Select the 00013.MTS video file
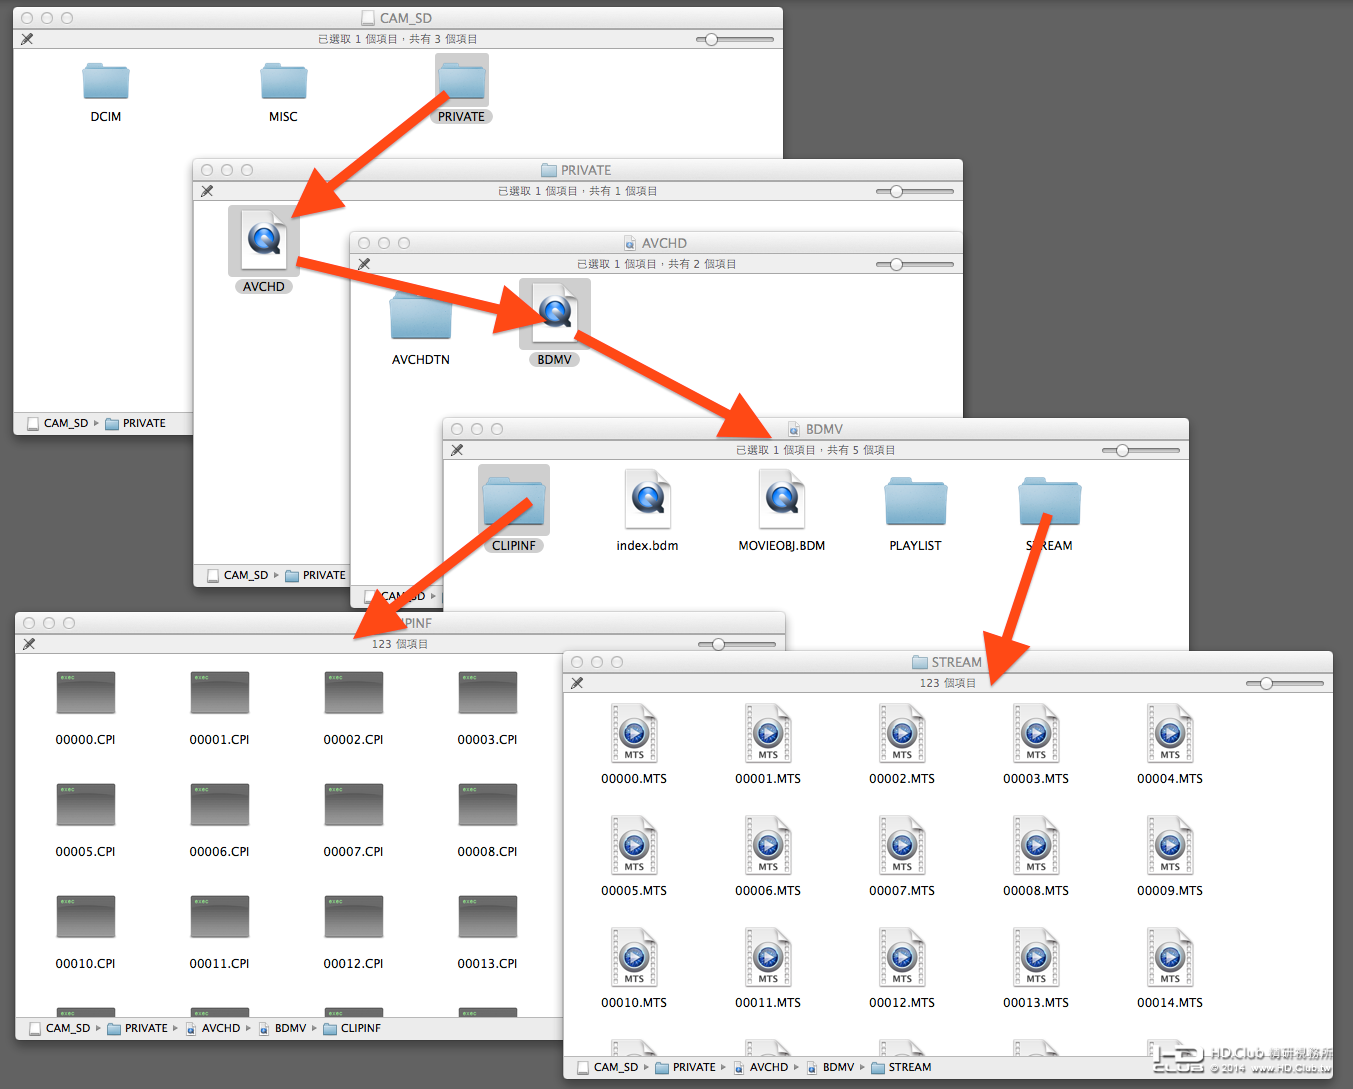1353x1089 pixels. click(x=1036, y=957)
